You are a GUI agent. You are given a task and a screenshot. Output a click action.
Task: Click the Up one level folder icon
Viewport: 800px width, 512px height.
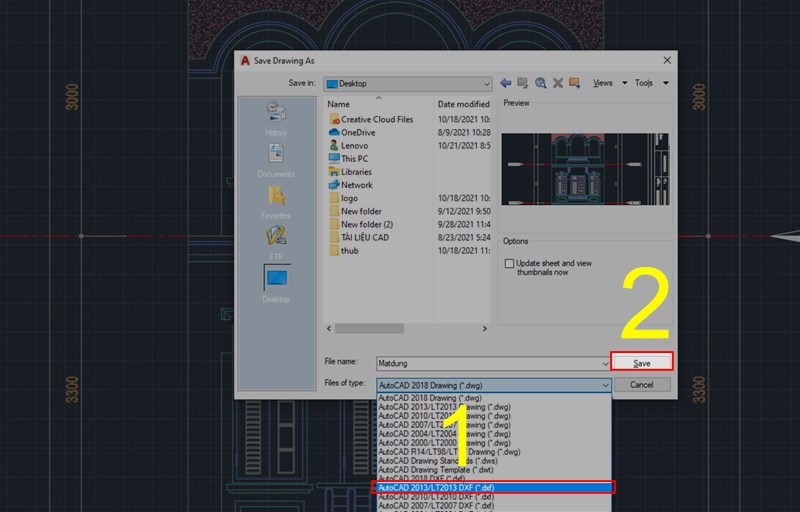point(522,83)
